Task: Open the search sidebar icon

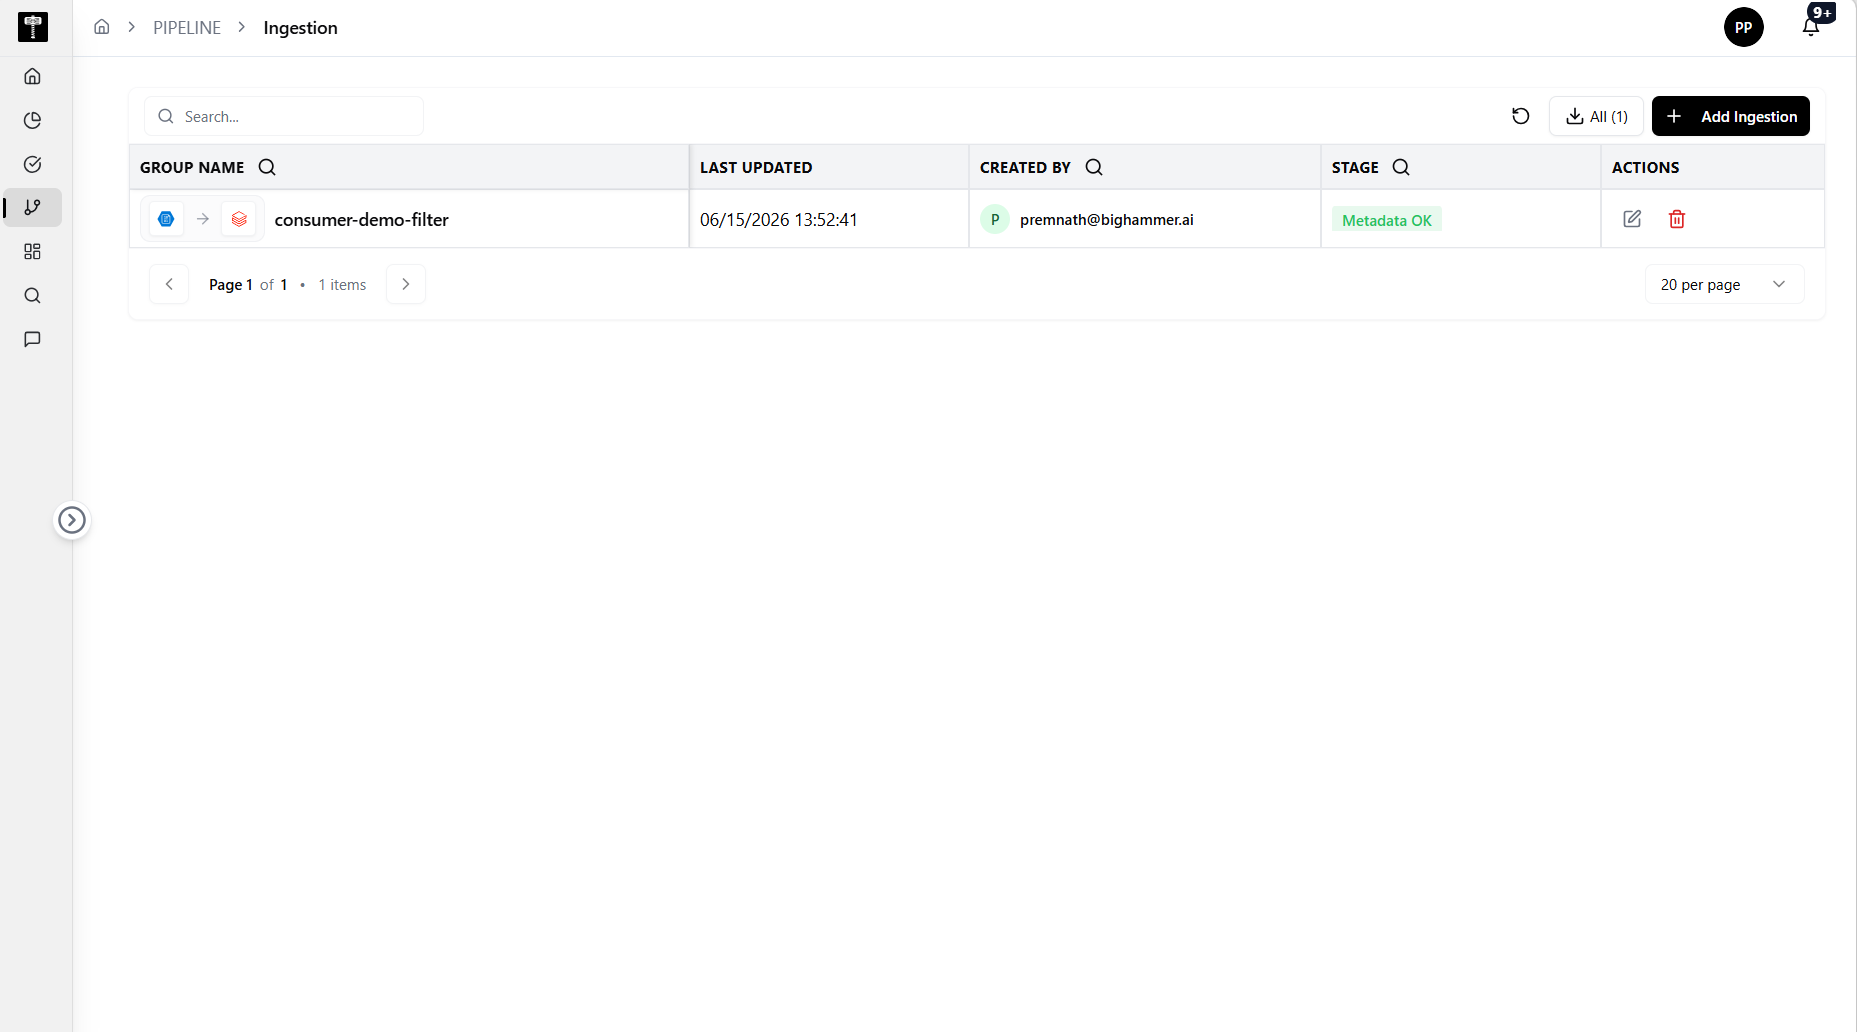Action: (32, 295)
